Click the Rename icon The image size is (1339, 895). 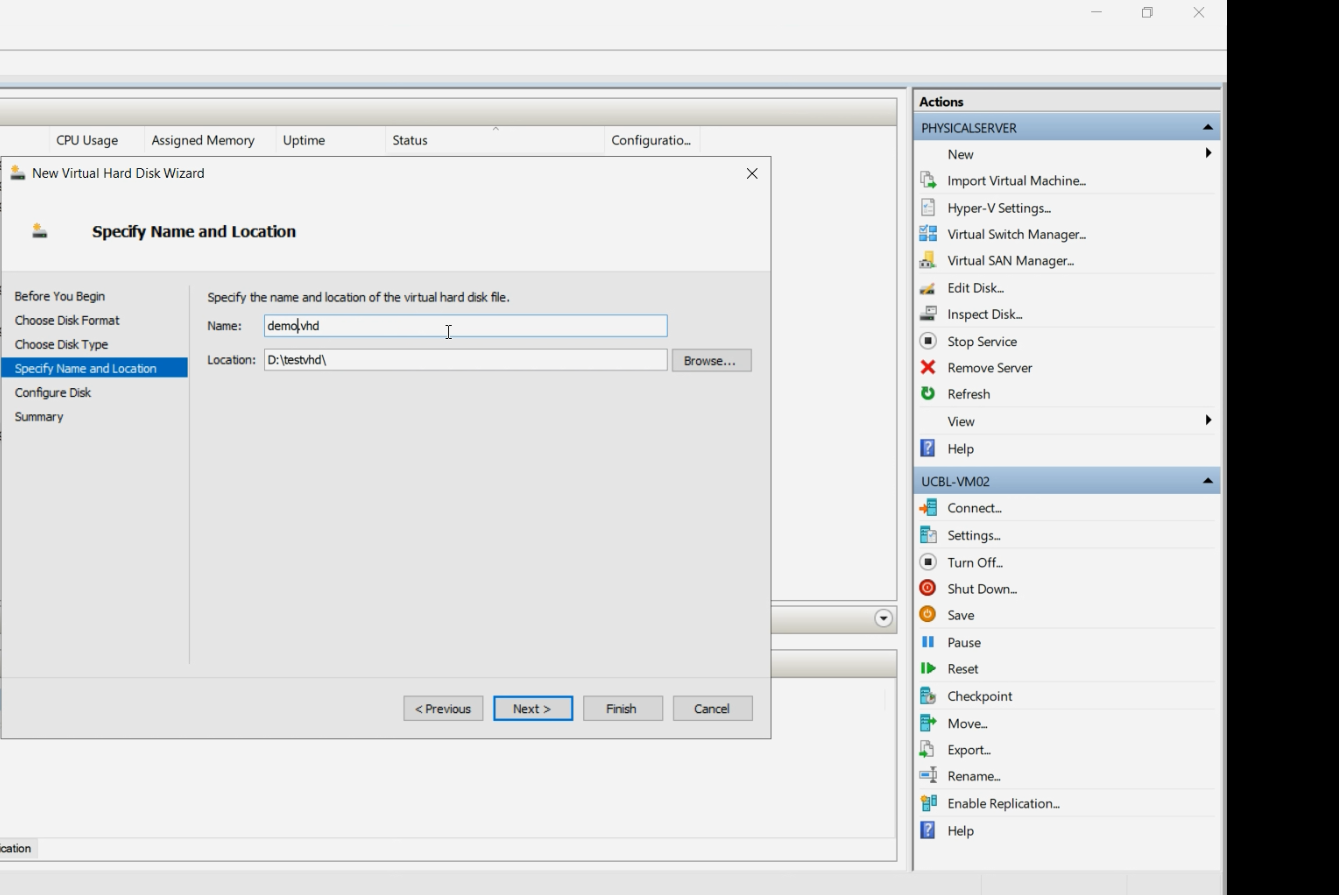pos(928,776)
